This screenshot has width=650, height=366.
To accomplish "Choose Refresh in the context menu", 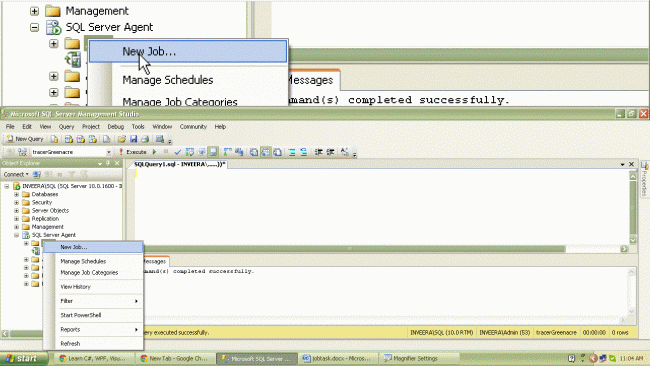I will [93, 344].
